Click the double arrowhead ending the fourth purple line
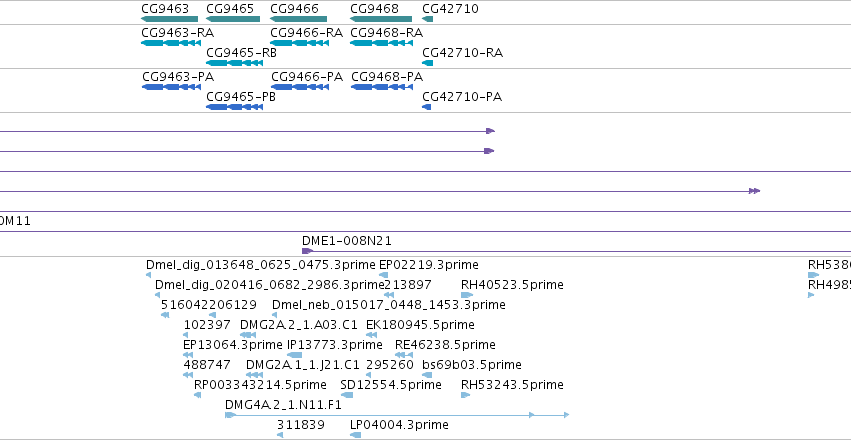The height and width of the screenshot is (440, 851). [x=754, y=191]
